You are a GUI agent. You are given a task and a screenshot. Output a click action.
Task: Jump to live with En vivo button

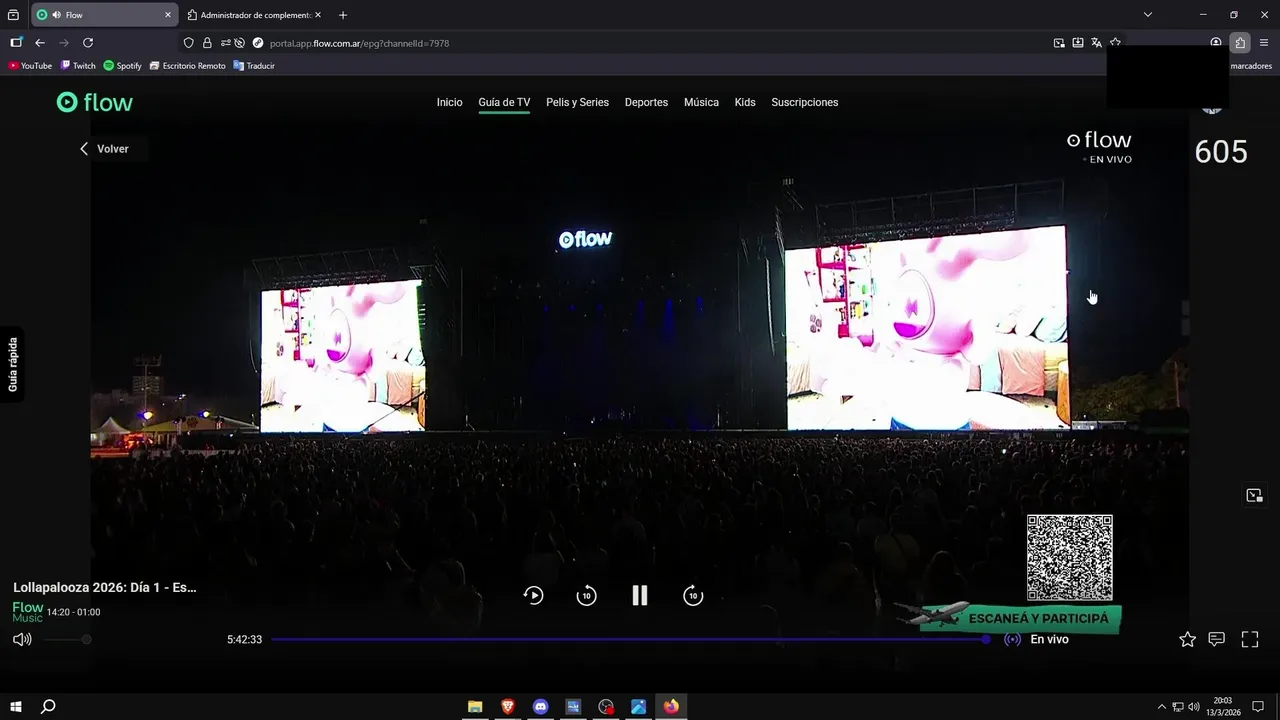1037,639
